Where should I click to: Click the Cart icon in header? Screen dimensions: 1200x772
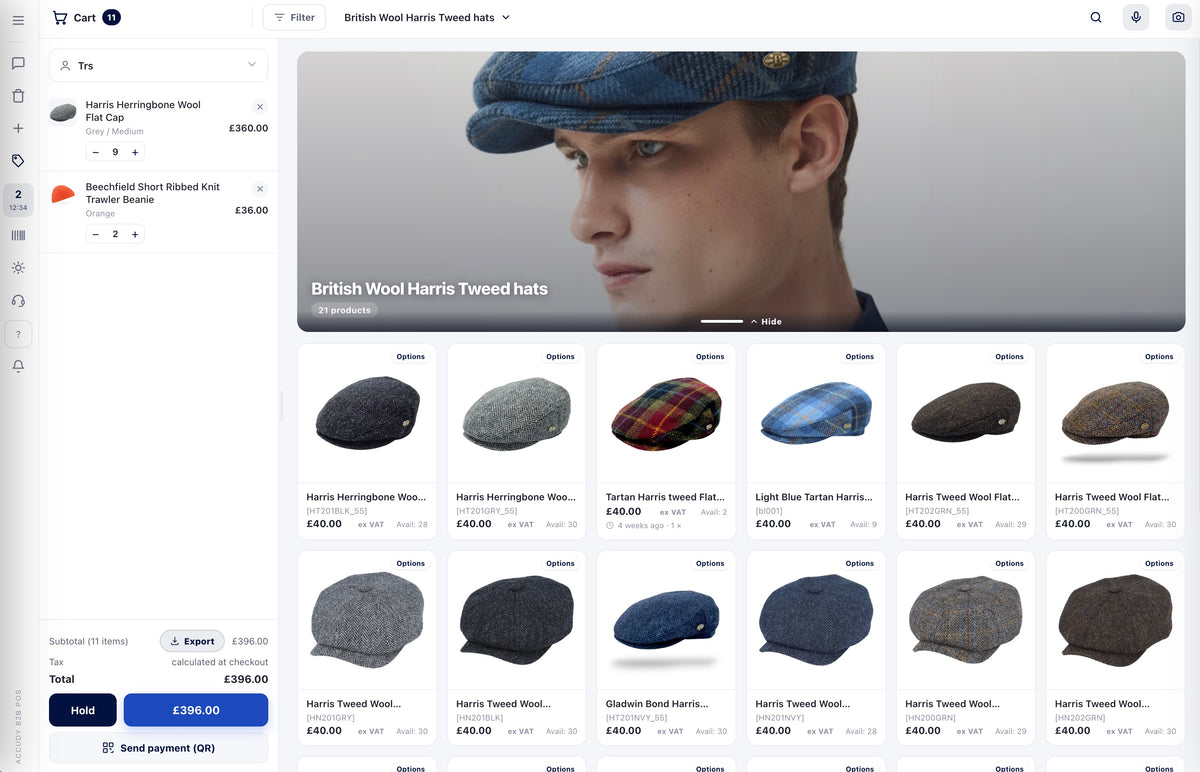tap(60, 17)
